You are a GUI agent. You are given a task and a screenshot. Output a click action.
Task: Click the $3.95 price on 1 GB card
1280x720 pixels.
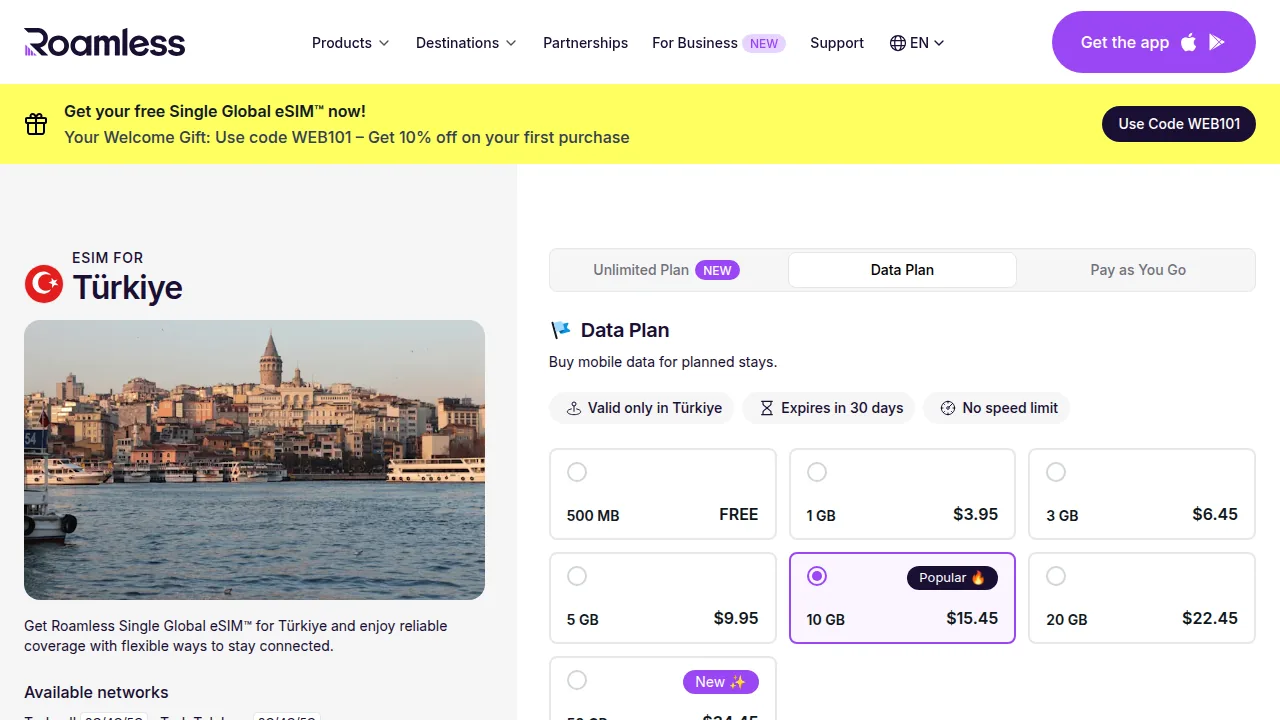point(976,514)
